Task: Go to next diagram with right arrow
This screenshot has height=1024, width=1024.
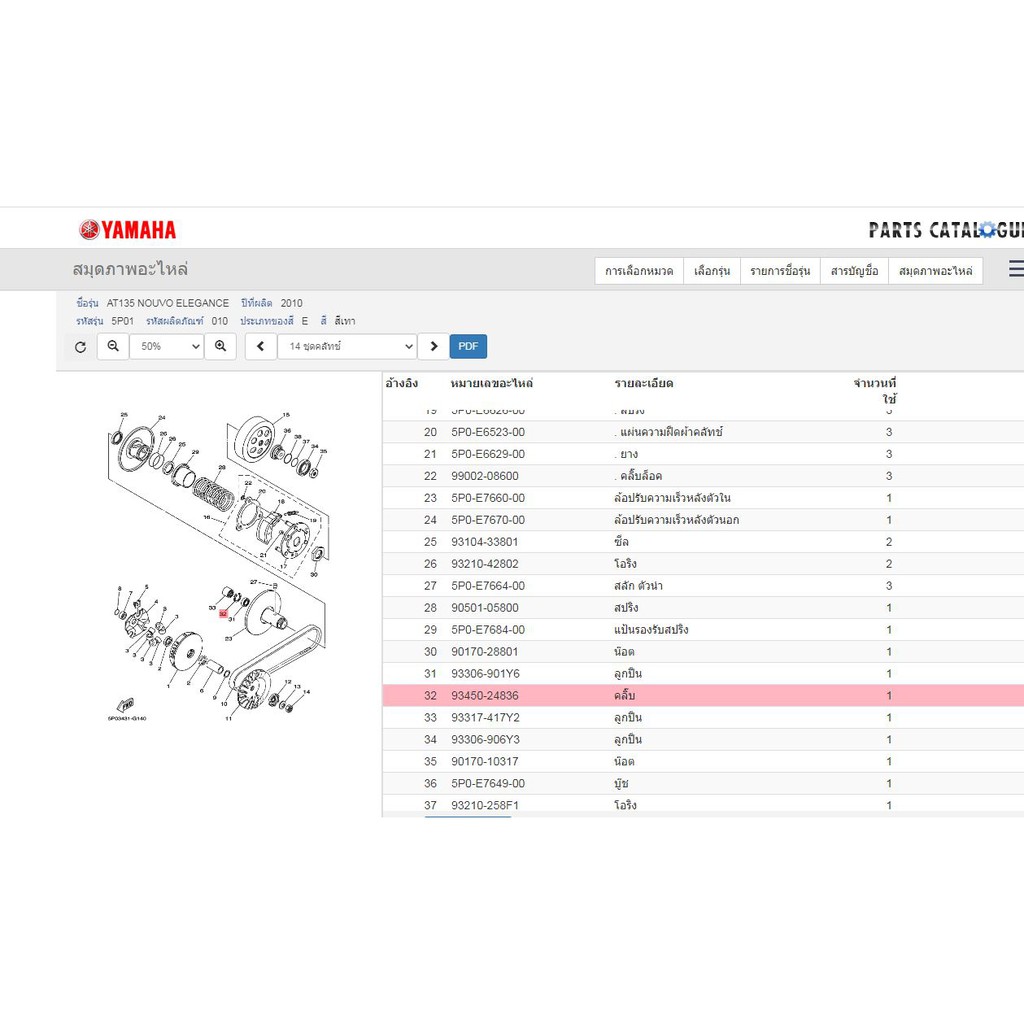Action: [x=434, y=346]
